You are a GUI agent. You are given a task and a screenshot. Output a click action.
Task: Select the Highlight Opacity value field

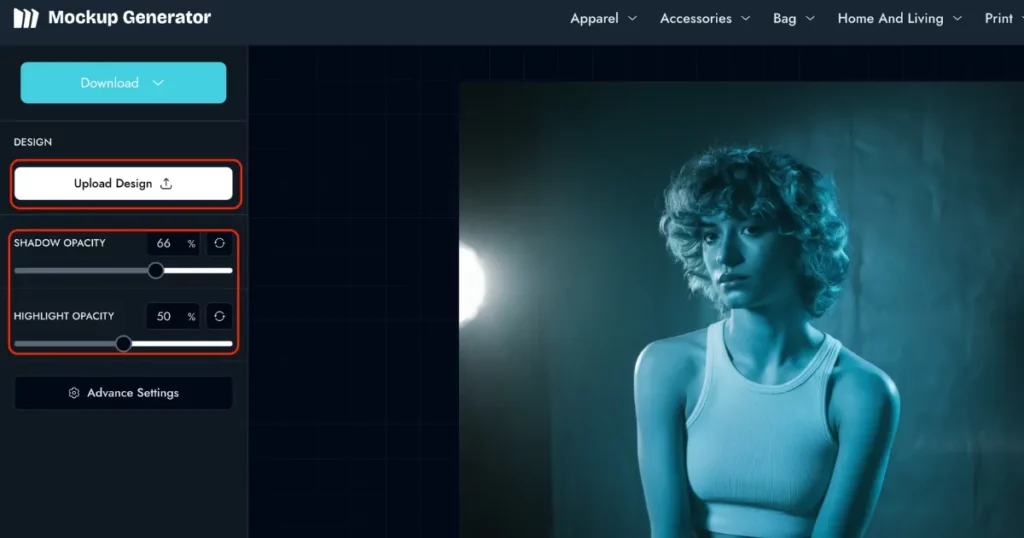[x=164, y=316]
